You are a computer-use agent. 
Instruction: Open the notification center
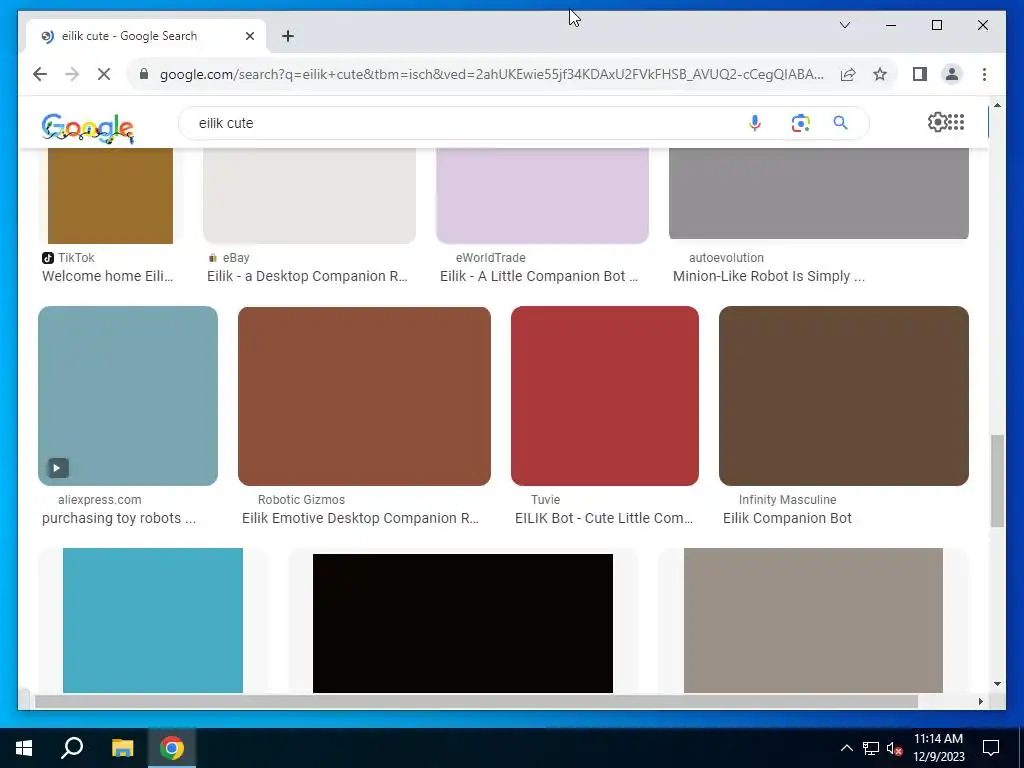[991, 748]
